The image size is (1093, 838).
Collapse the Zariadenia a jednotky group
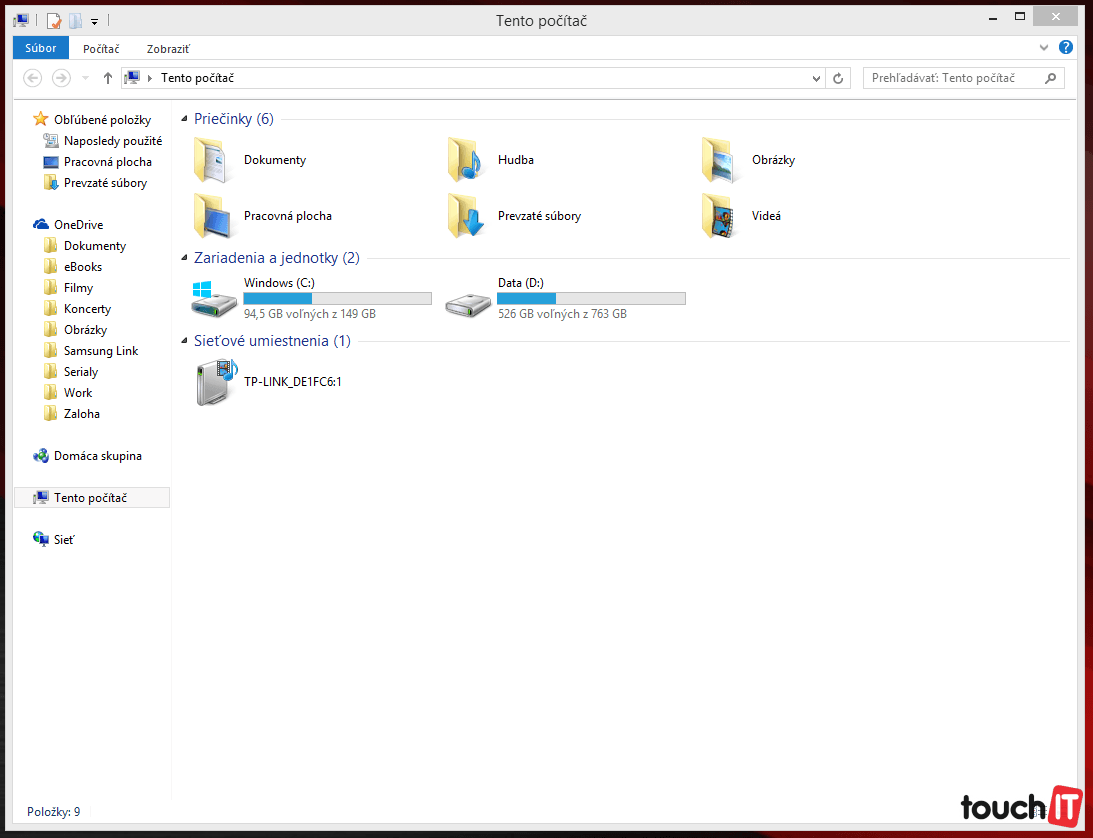tap(185, 259)
